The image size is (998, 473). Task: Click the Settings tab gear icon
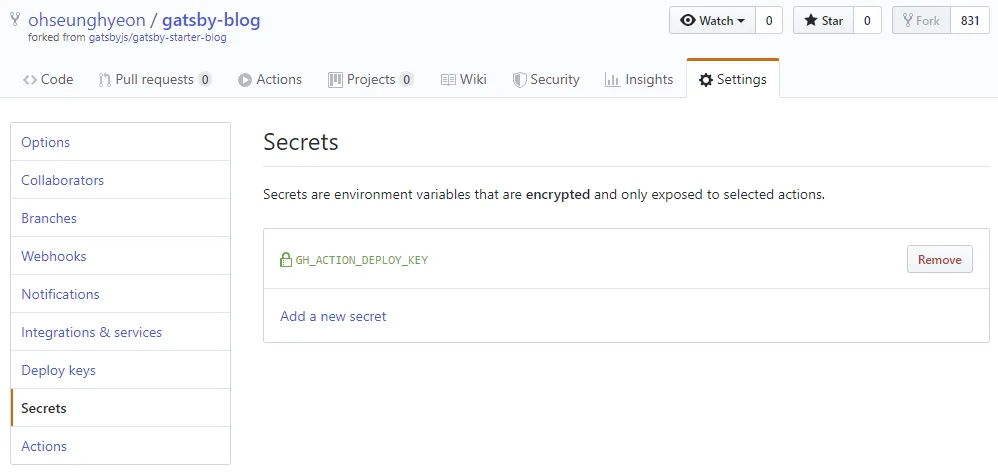[706, 80]
